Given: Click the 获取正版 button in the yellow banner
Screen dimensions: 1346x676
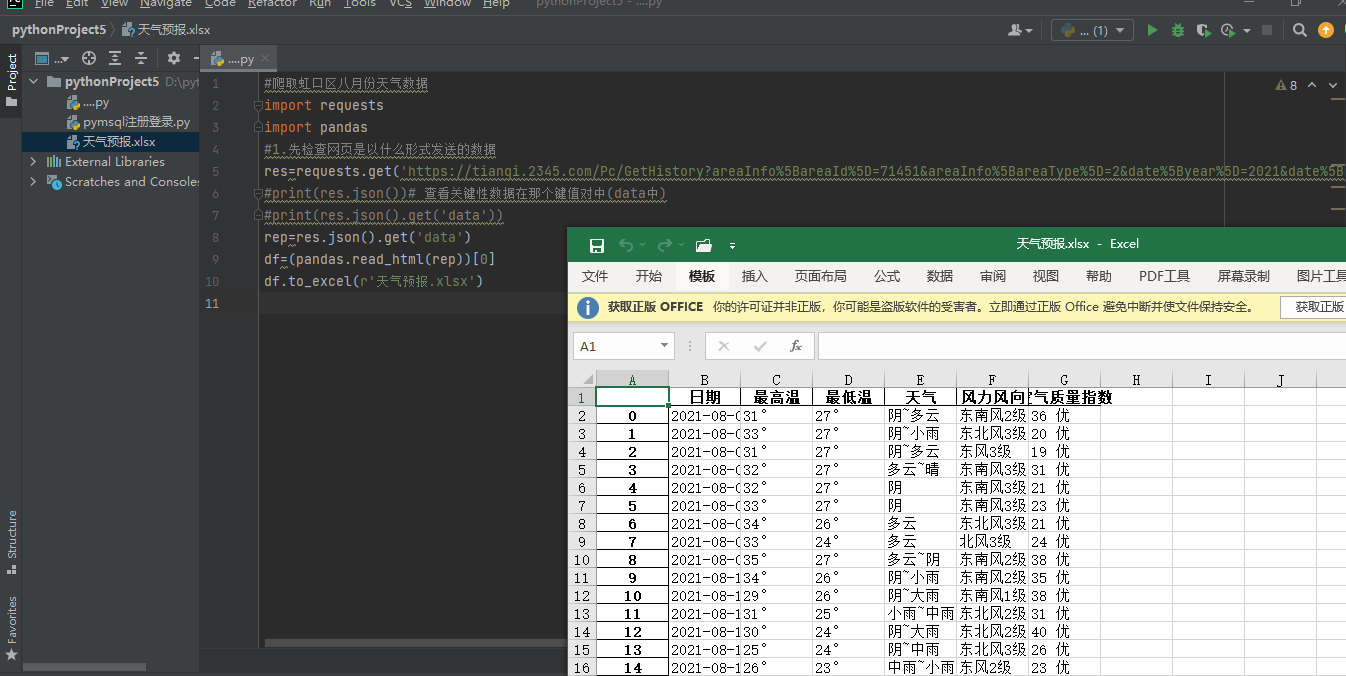Looking at the screenshot, I should click(1318, 307).
